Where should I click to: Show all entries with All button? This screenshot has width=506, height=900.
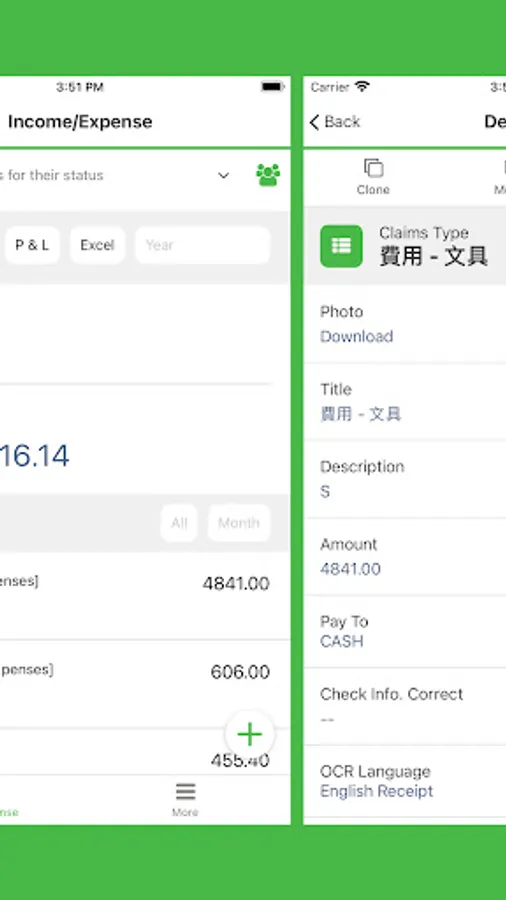(x=179, y=523)
